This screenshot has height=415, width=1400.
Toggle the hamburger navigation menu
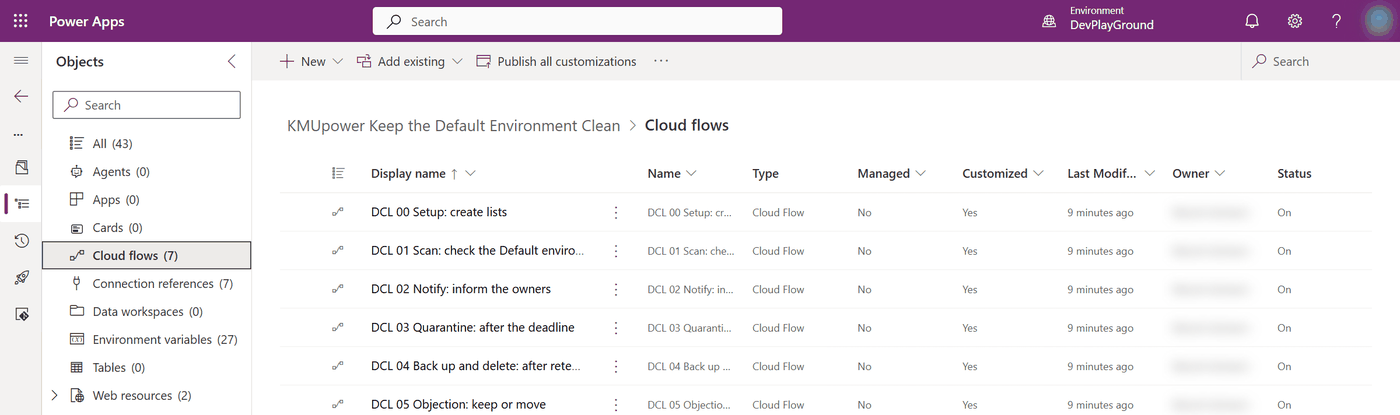pyautogui.click(x=21, y=61)
